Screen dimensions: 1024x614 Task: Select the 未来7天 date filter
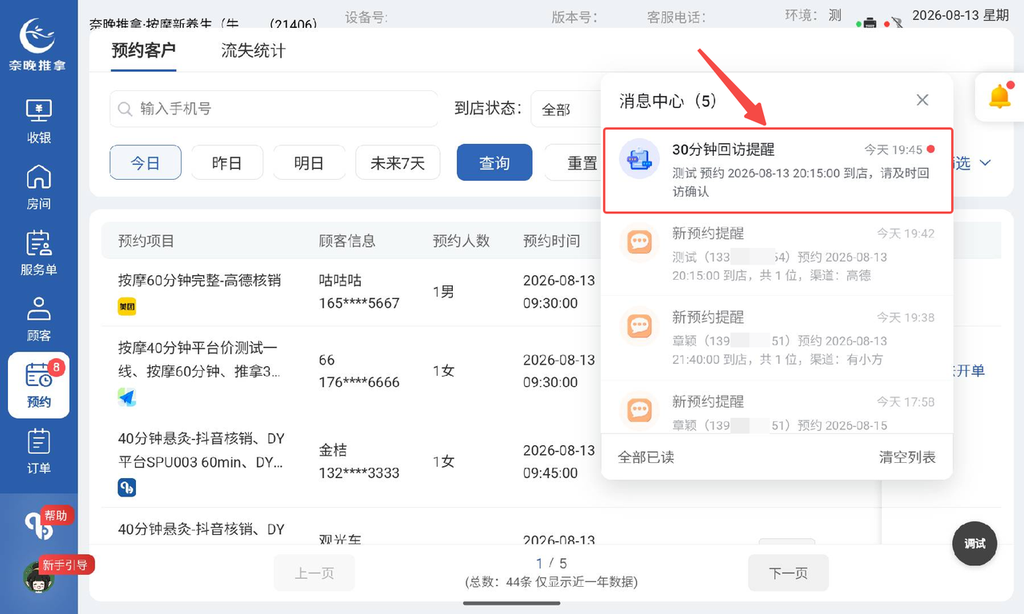(398, 163)
